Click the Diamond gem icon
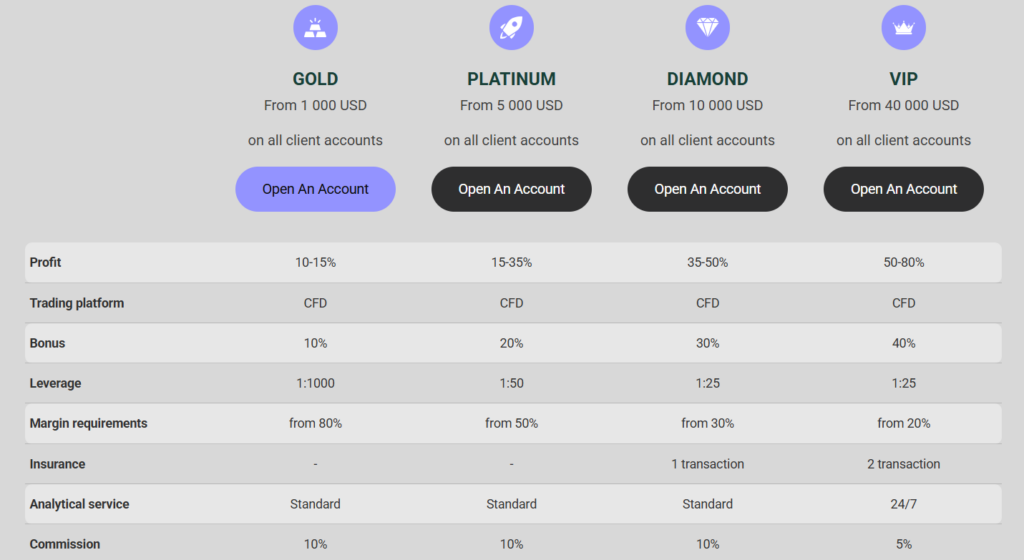 tap(707, 28)
